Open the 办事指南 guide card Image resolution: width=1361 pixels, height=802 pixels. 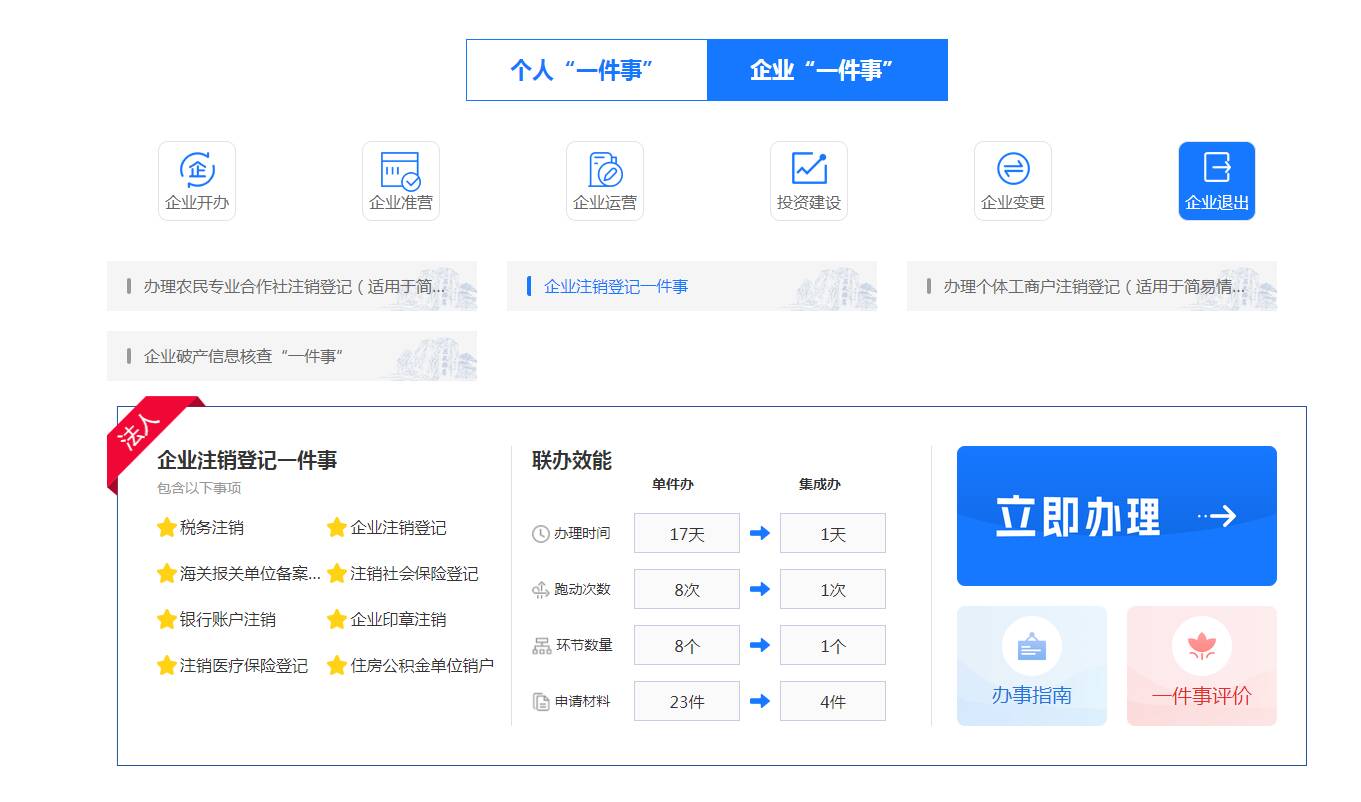coord(1032,666)
